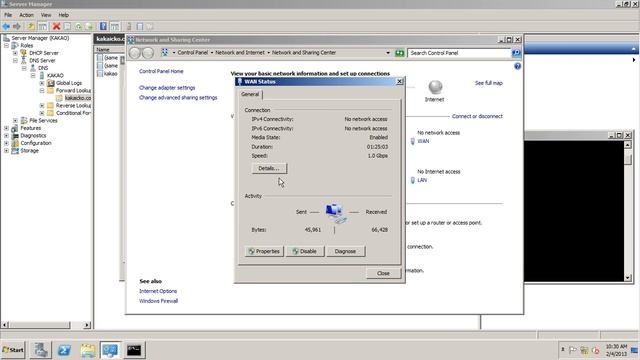Open the address bar history dropdown
640x360 pixels.
(388, 53)
